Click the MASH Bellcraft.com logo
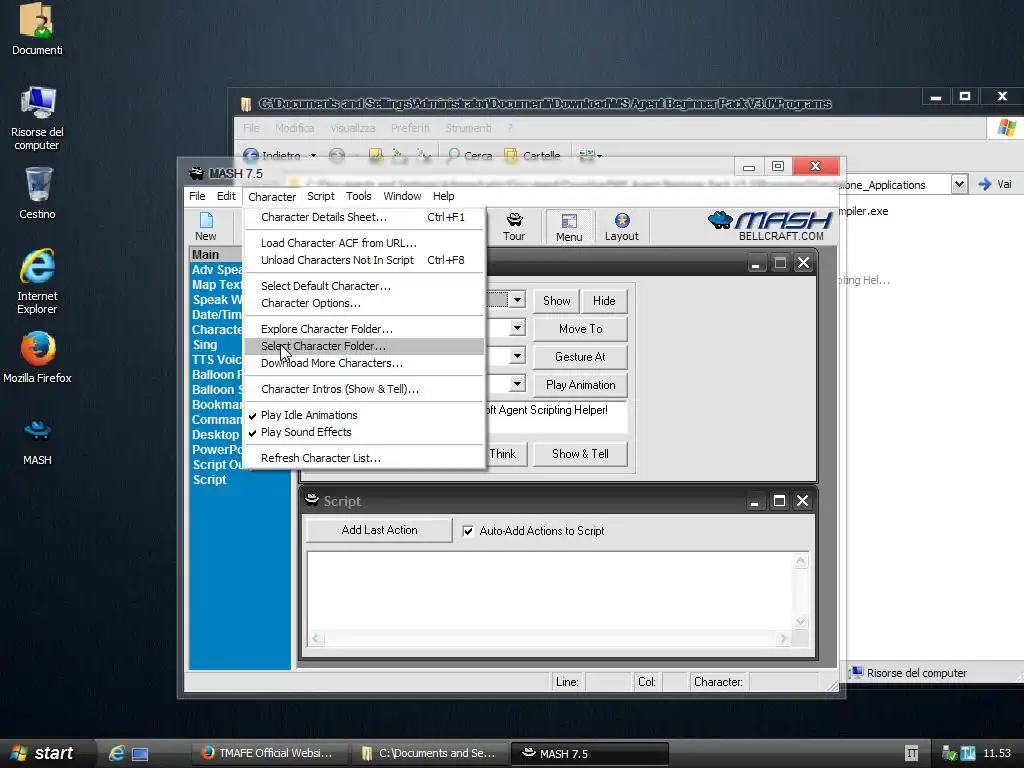Screen dimensions: 1024x768 [769, 226]
